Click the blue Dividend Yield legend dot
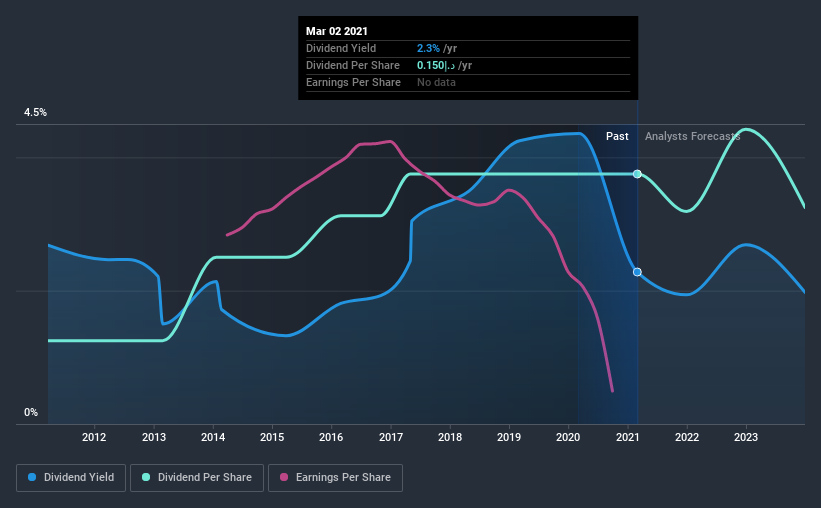Viewport: 821px width, 508px height. click(x=32, y=477)
